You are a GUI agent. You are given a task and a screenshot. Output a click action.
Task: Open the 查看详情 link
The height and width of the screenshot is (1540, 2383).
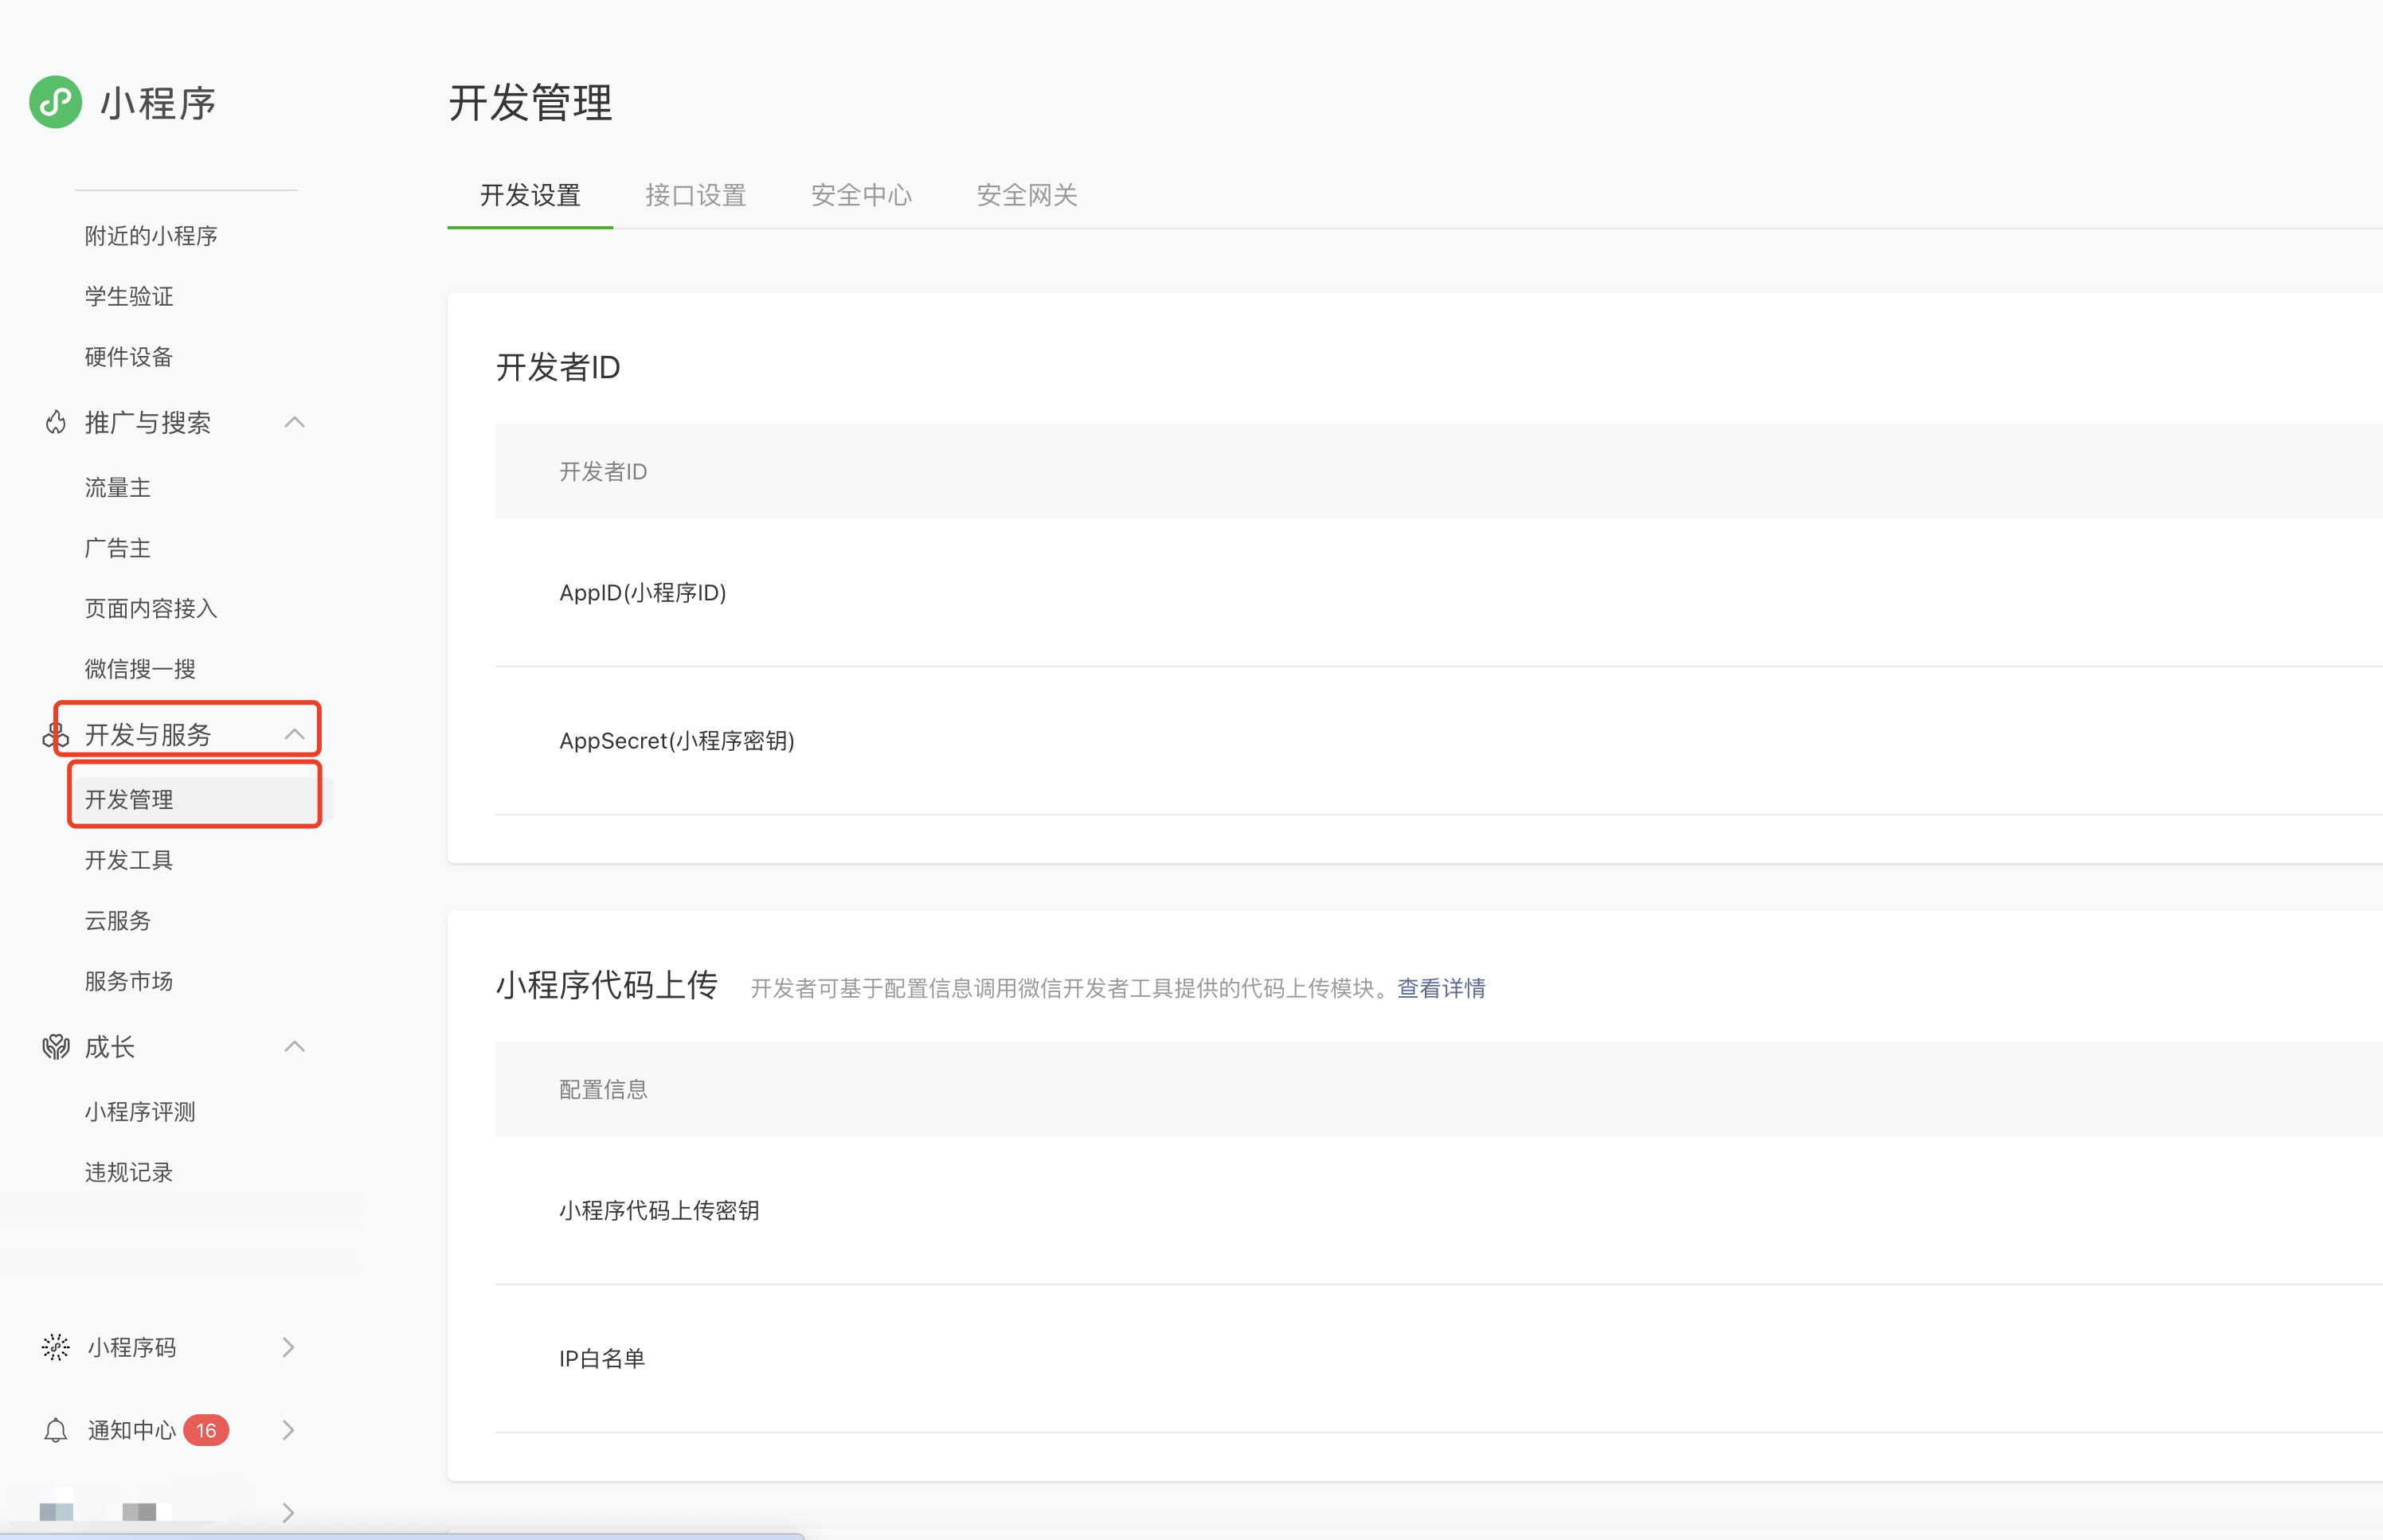point(1440,988)
